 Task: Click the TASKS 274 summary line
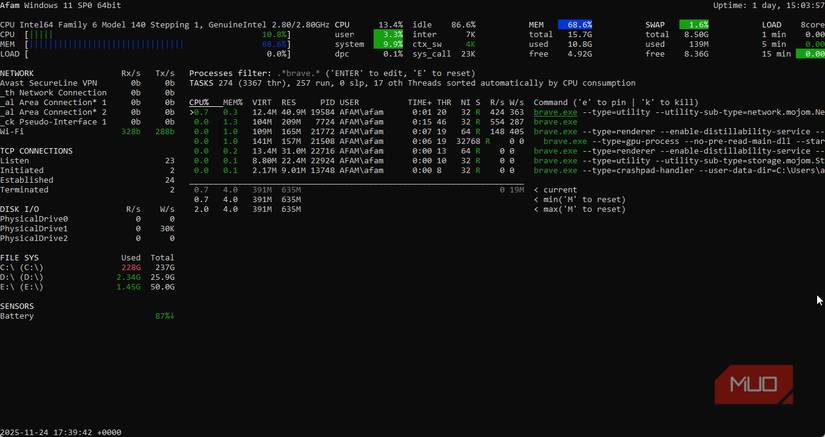tap(412, 83)
